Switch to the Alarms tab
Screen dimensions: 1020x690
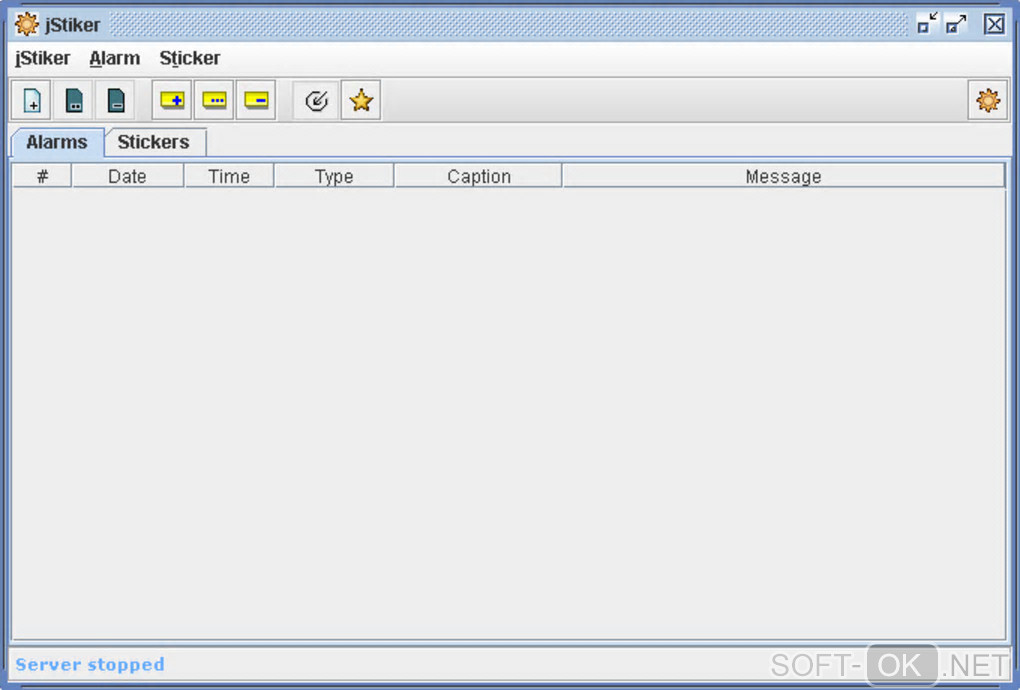coord(57,142)
